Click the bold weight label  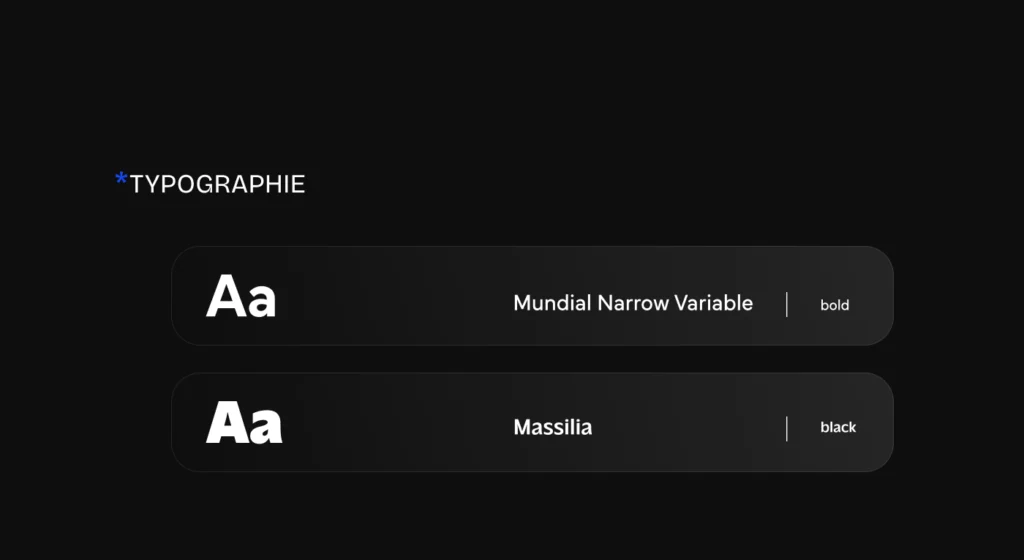[x=835, y=305]
